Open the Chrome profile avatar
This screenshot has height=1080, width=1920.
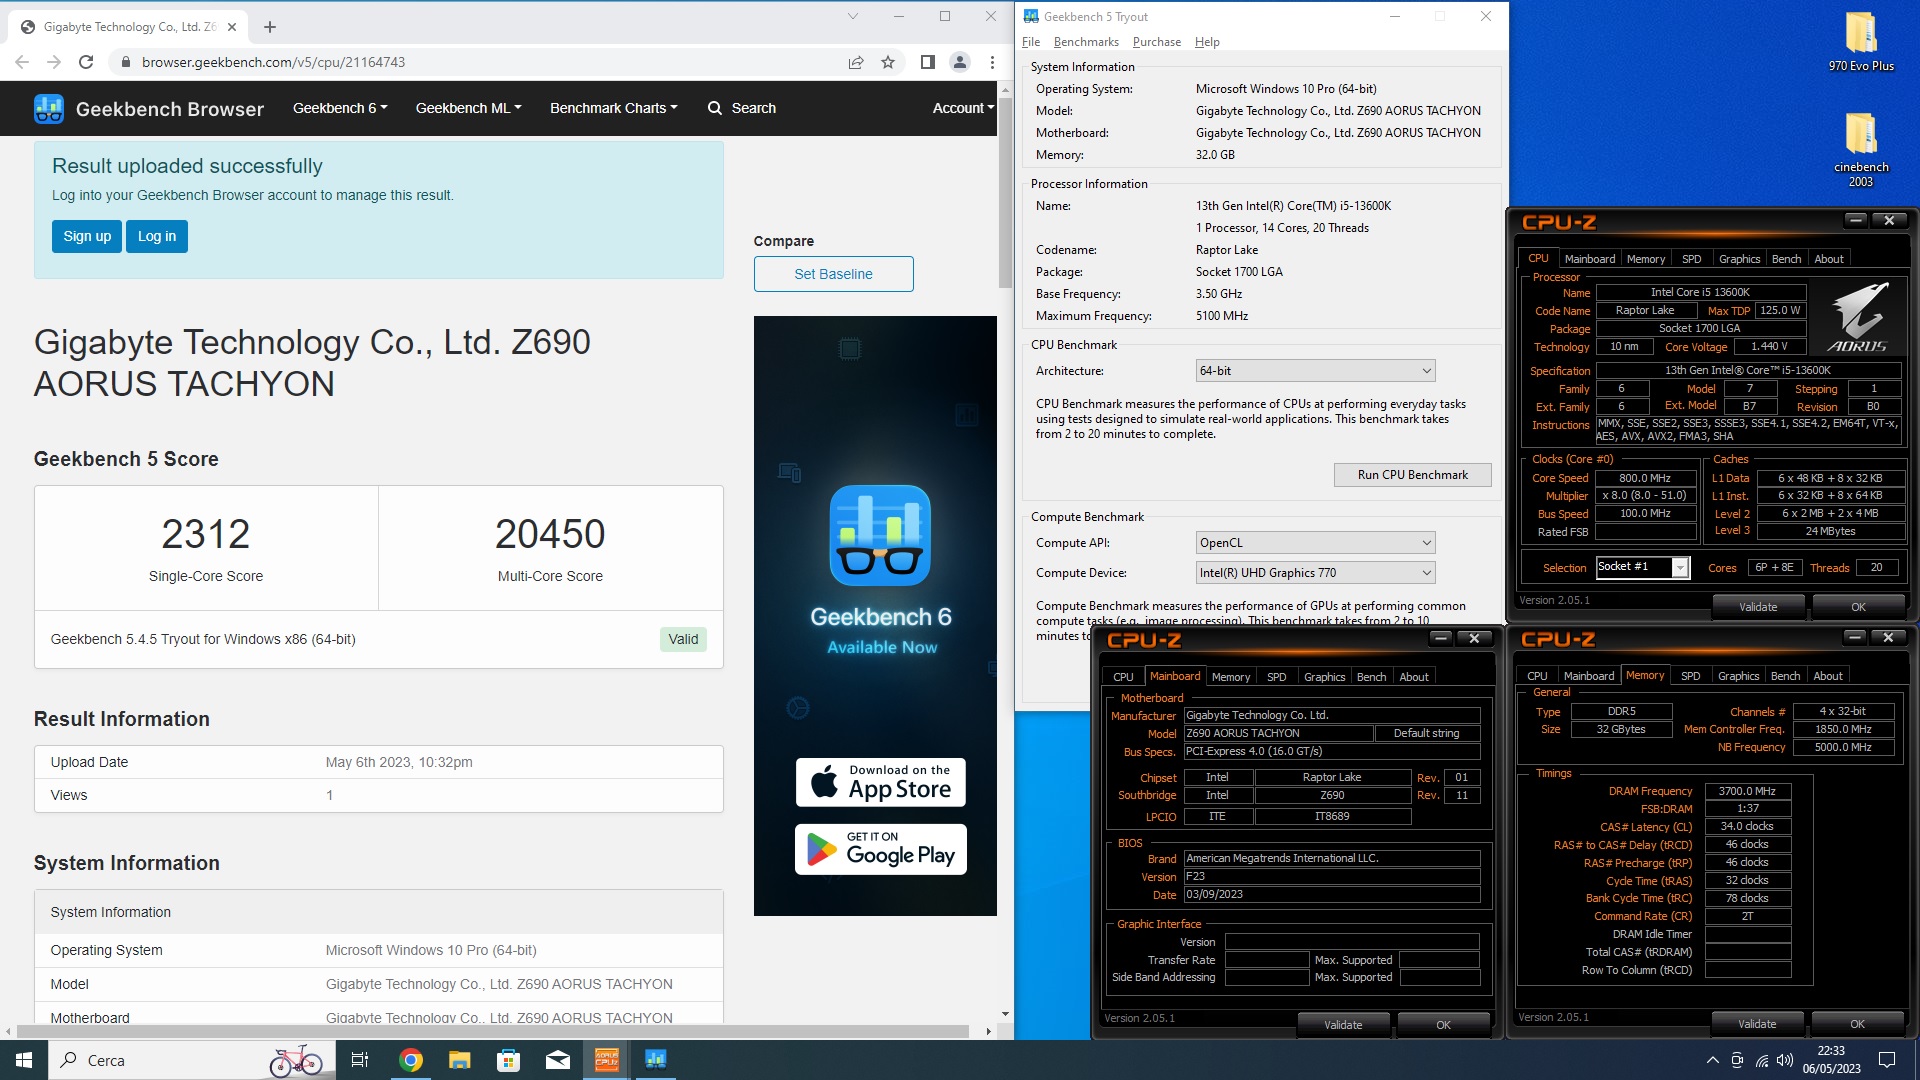(960, 62)
